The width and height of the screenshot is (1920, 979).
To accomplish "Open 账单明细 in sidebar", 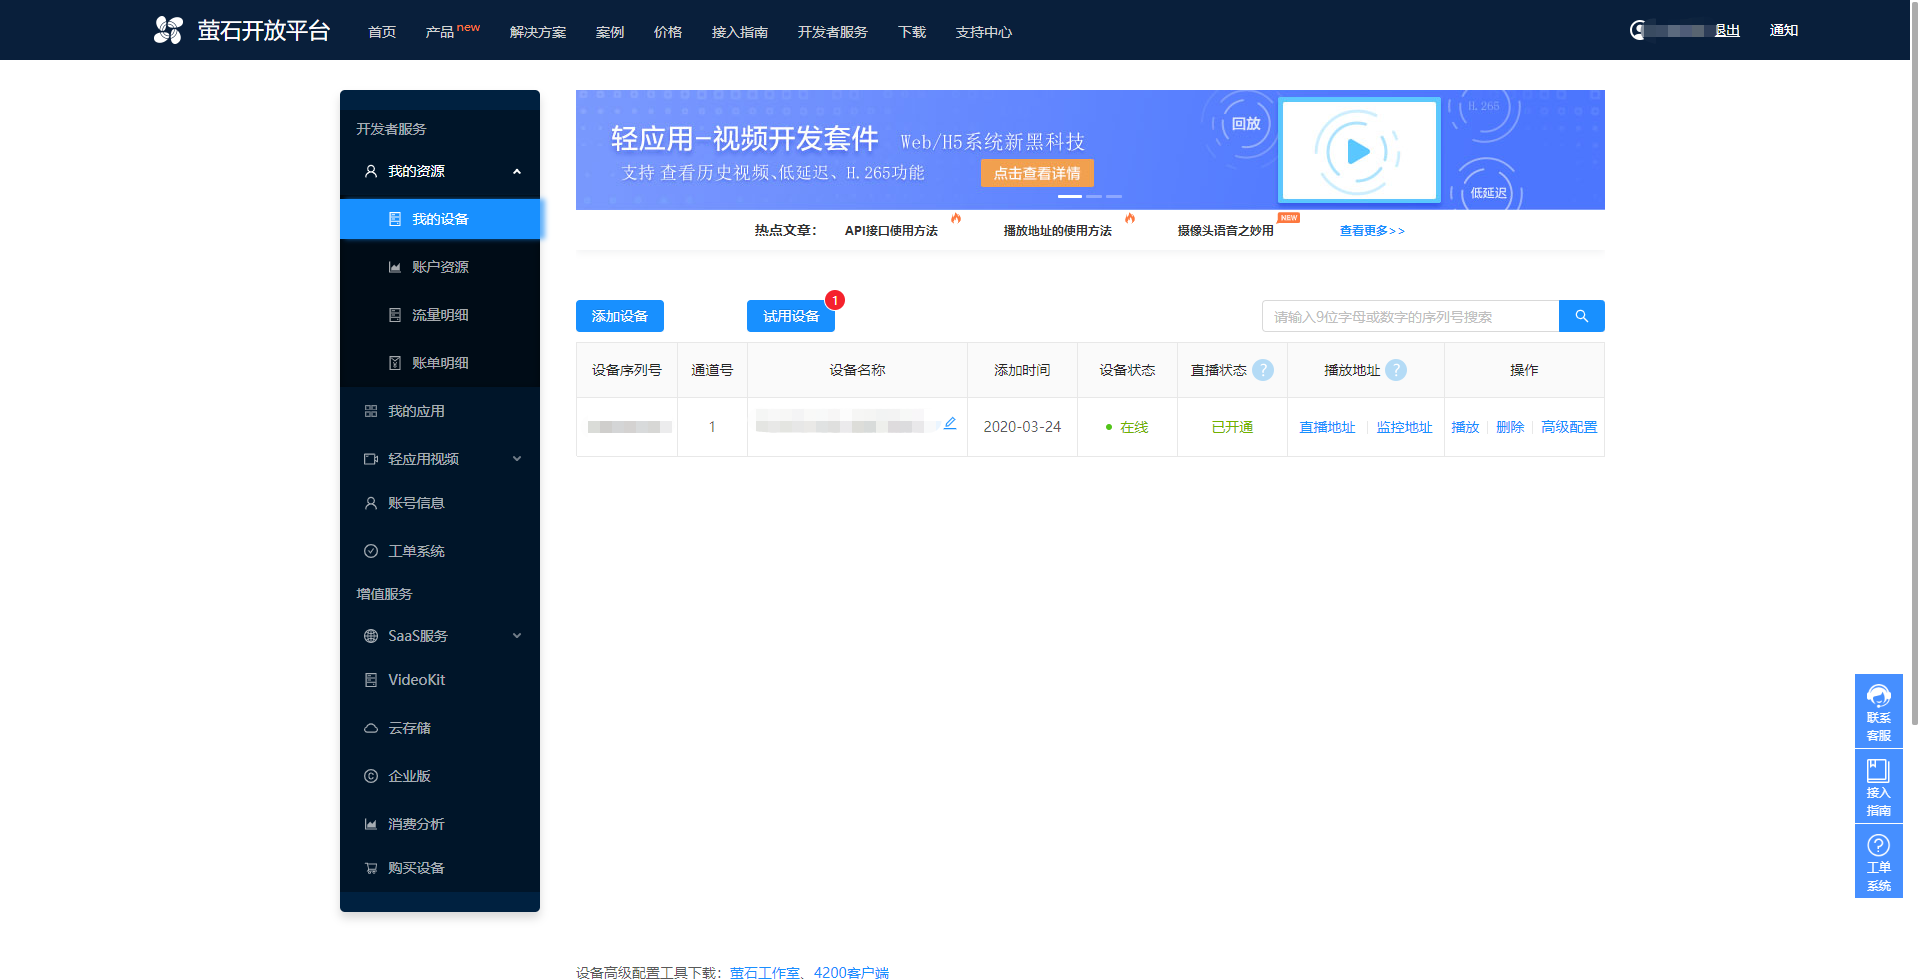I will click(x=440, y=363).
